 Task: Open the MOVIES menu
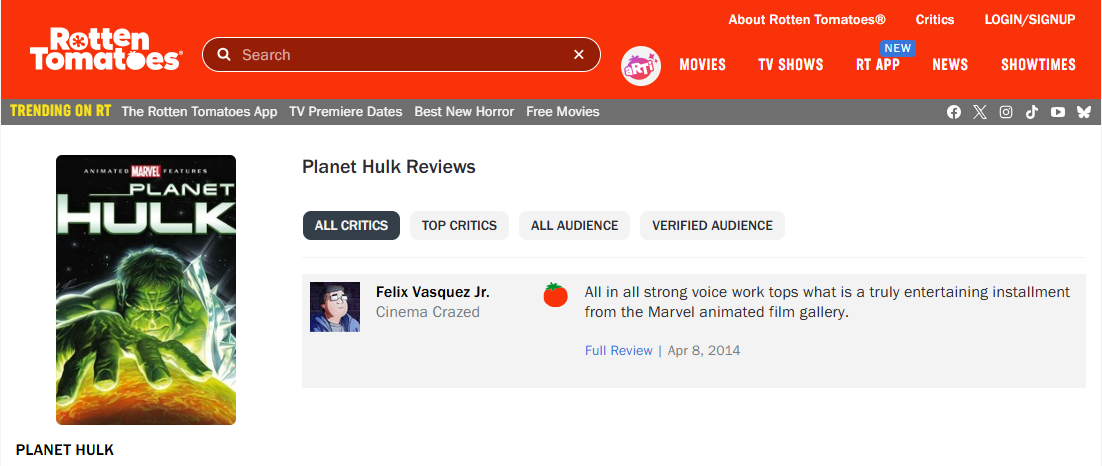[702, 65]
